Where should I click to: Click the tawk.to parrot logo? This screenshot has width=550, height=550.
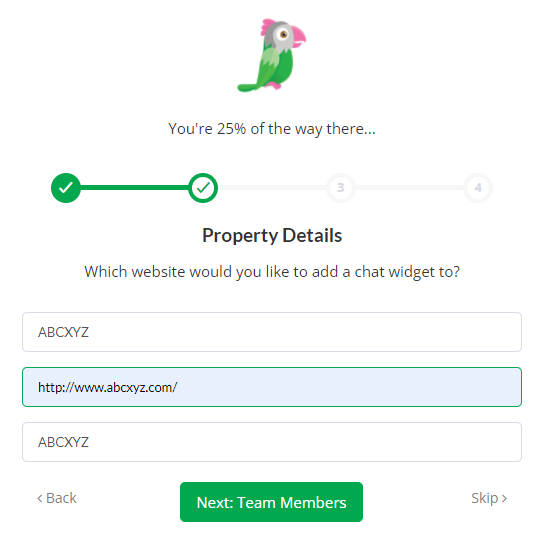click(272, 55)
